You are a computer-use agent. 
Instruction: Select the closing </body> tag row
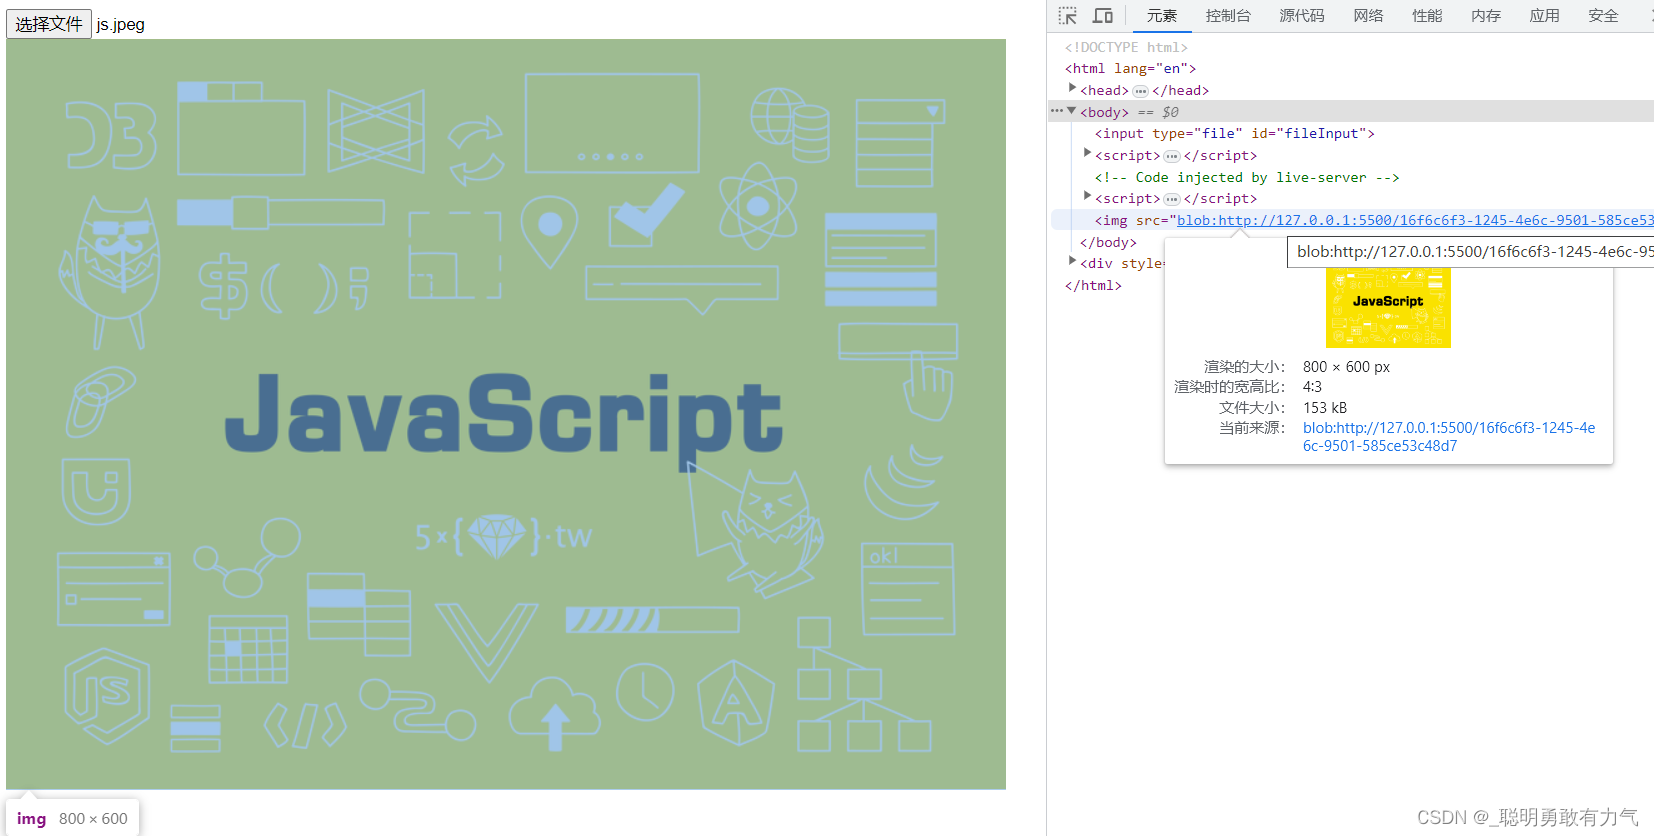[1108, 242]
